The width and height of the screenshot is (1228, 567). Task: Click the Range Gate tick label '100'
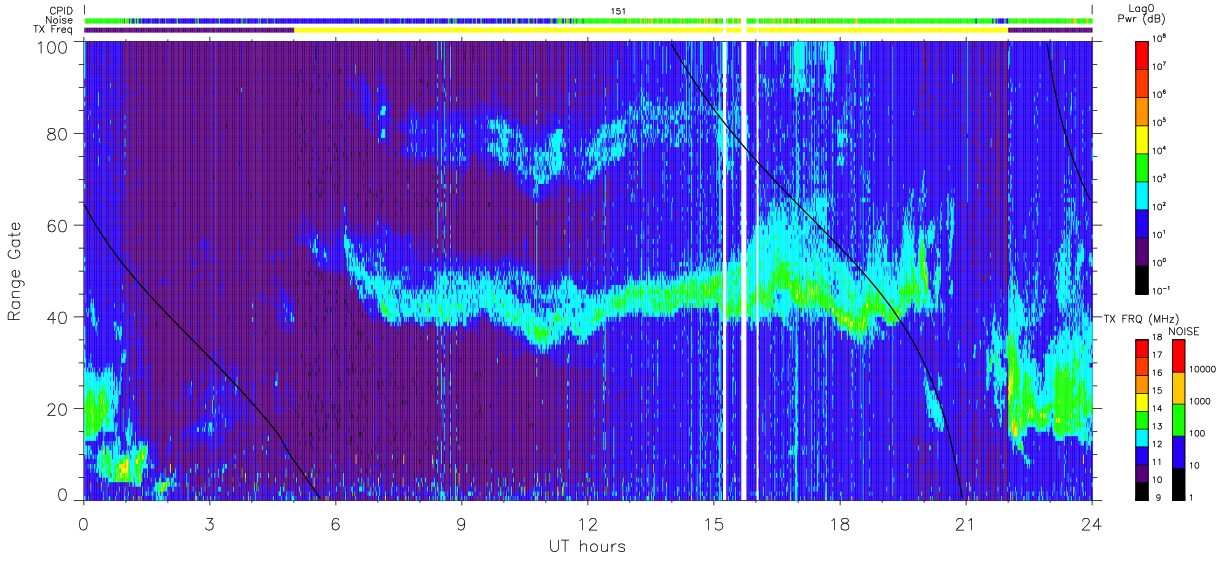pyautogui.click(x=55, y=47)
